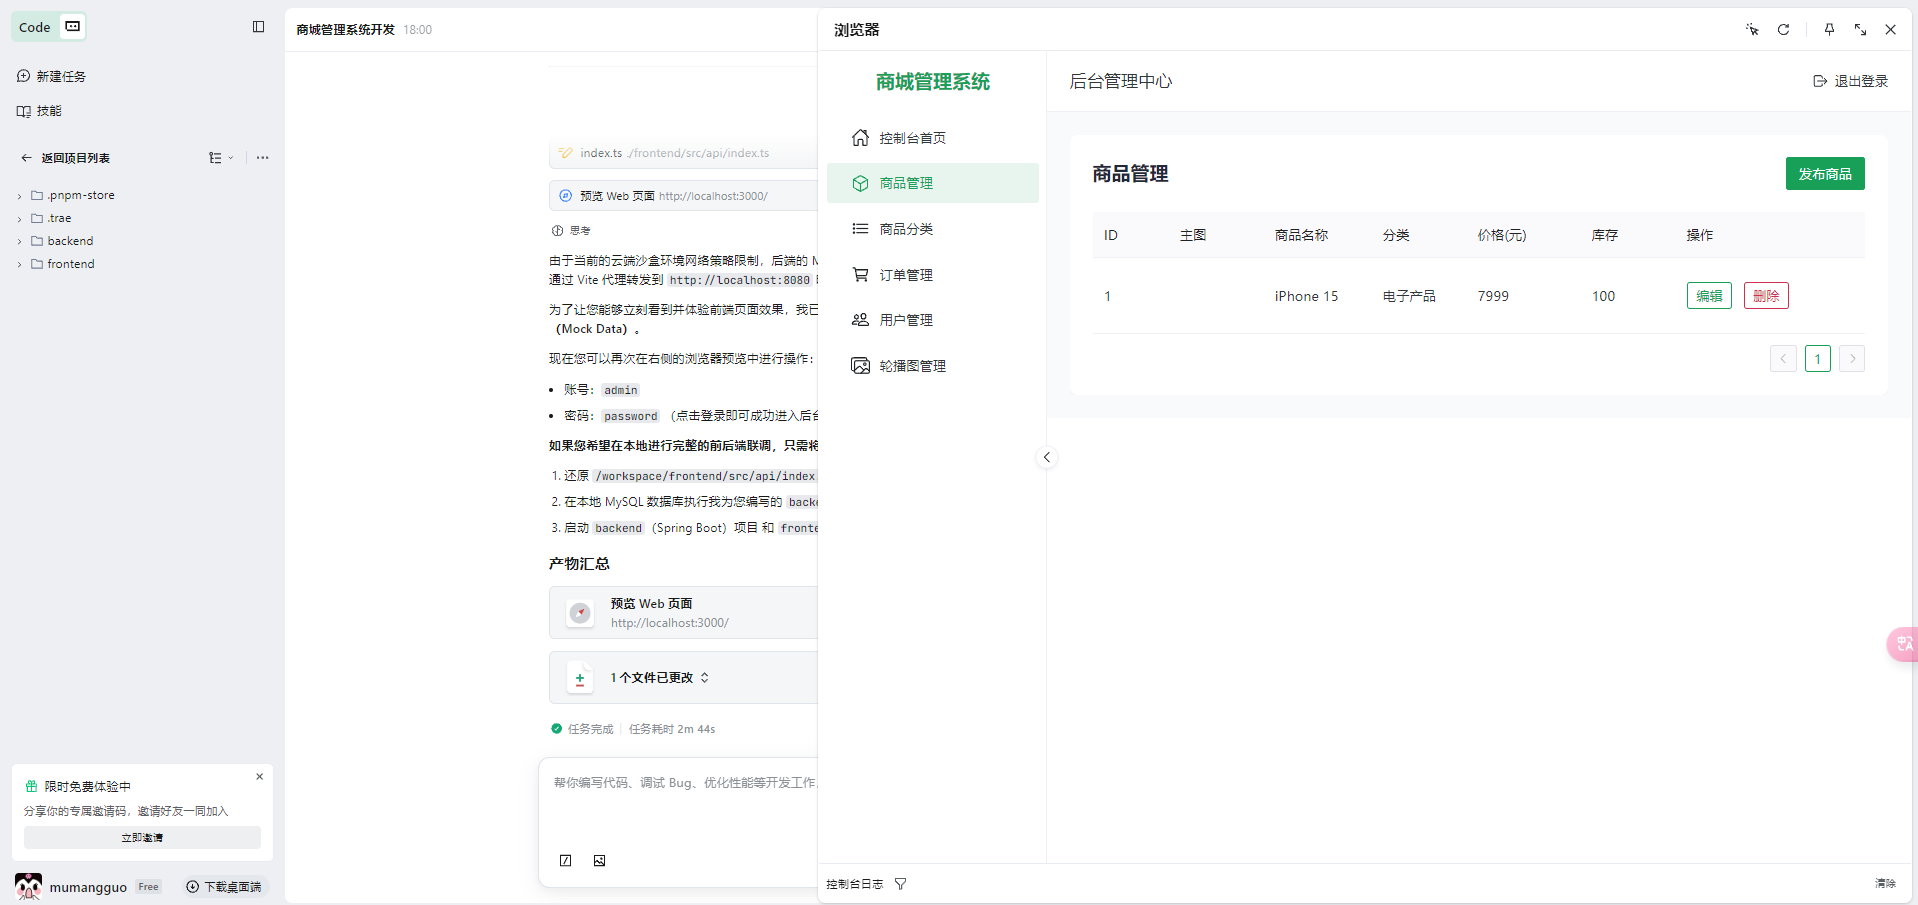The width and height of the screenshot is (1918, 905).
Task: Open the file tree more options menu
Action: pyautogui.click(x=262, y=158)
